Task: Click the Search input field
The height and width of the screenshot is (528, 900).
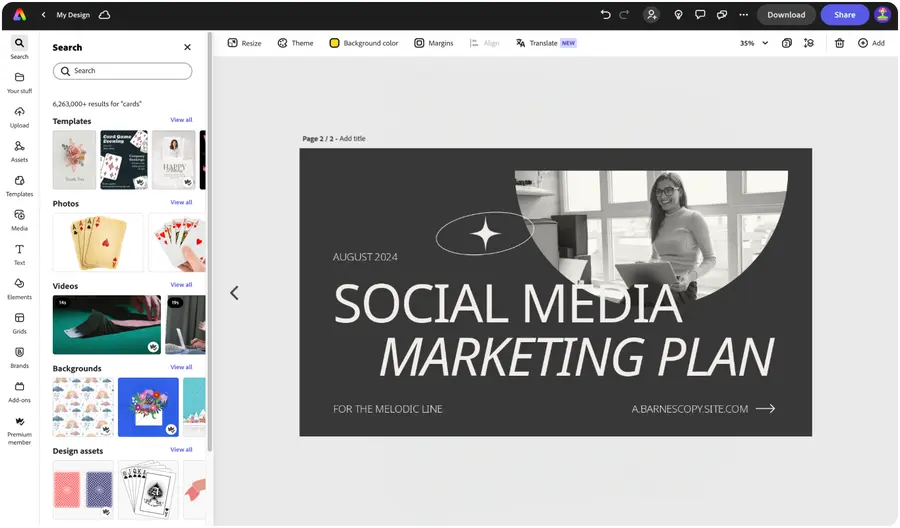Action: coord(122,71)
